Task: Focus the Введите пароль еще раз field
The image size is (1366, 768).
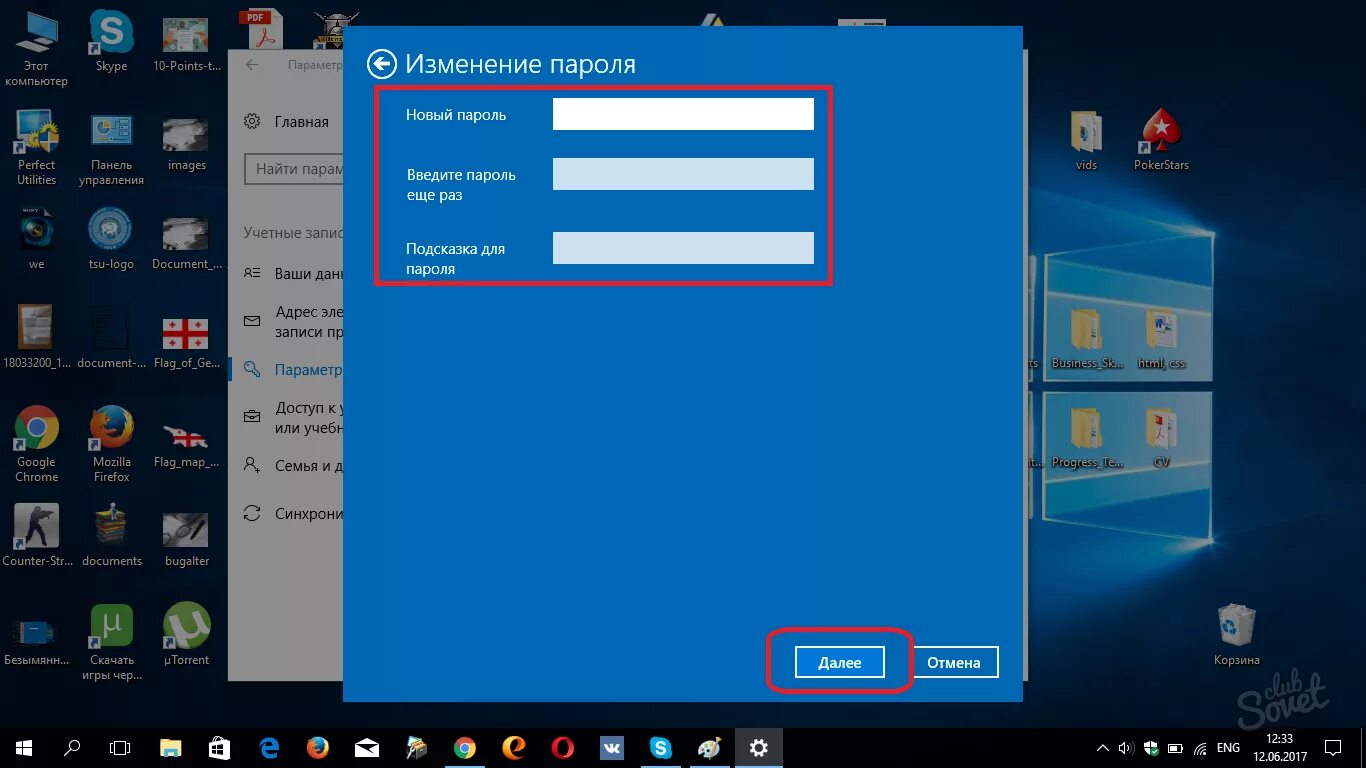Action: click(683, 174)
